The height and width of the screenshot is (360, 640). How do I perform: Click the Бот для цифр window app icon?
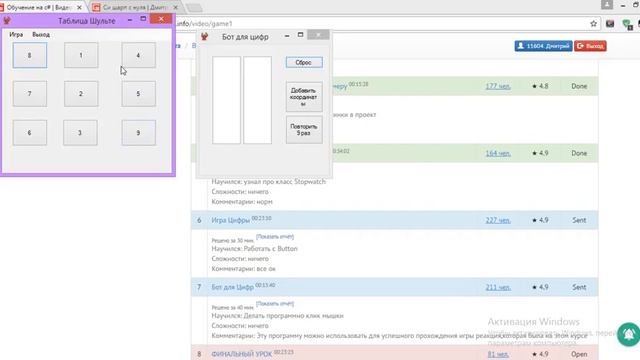coord(204,36)
